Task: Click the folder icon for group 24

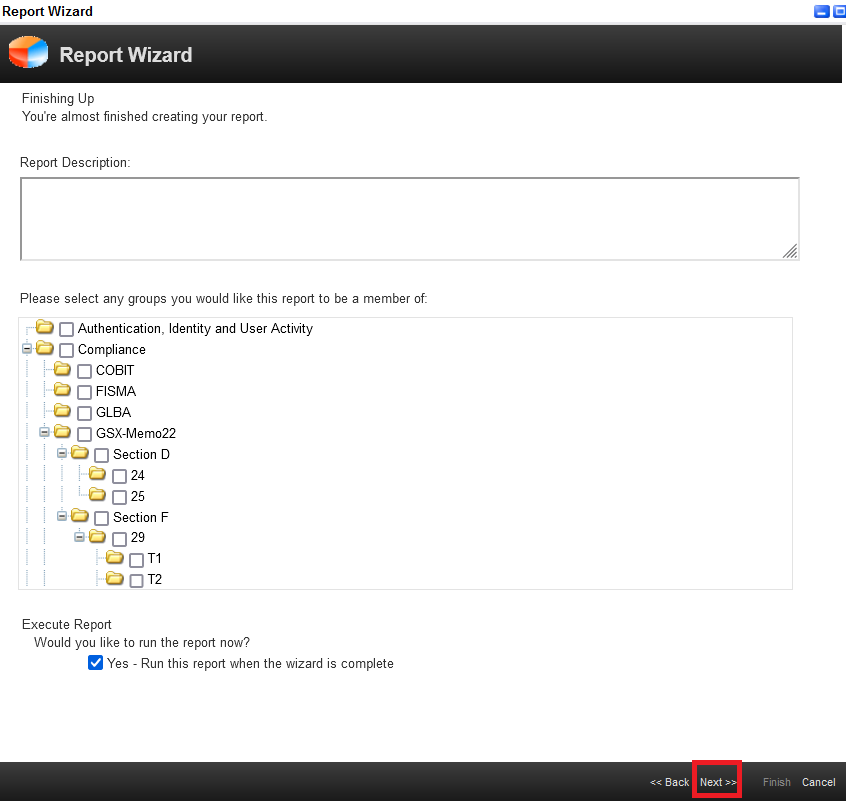Action: (98, 474)
